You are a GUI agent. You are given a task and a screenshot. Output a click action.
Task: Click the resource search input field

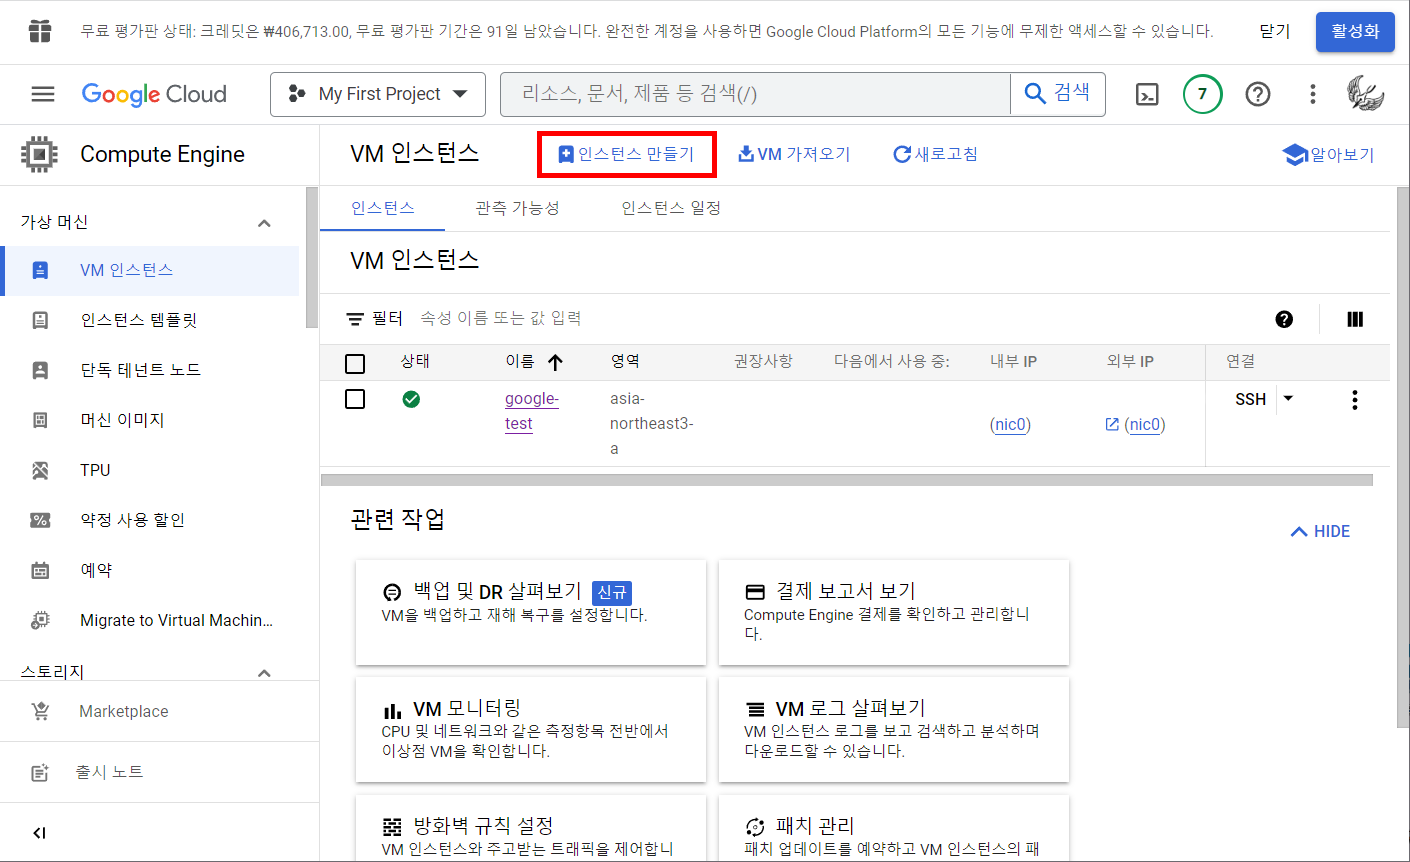[x=755, y=94]
